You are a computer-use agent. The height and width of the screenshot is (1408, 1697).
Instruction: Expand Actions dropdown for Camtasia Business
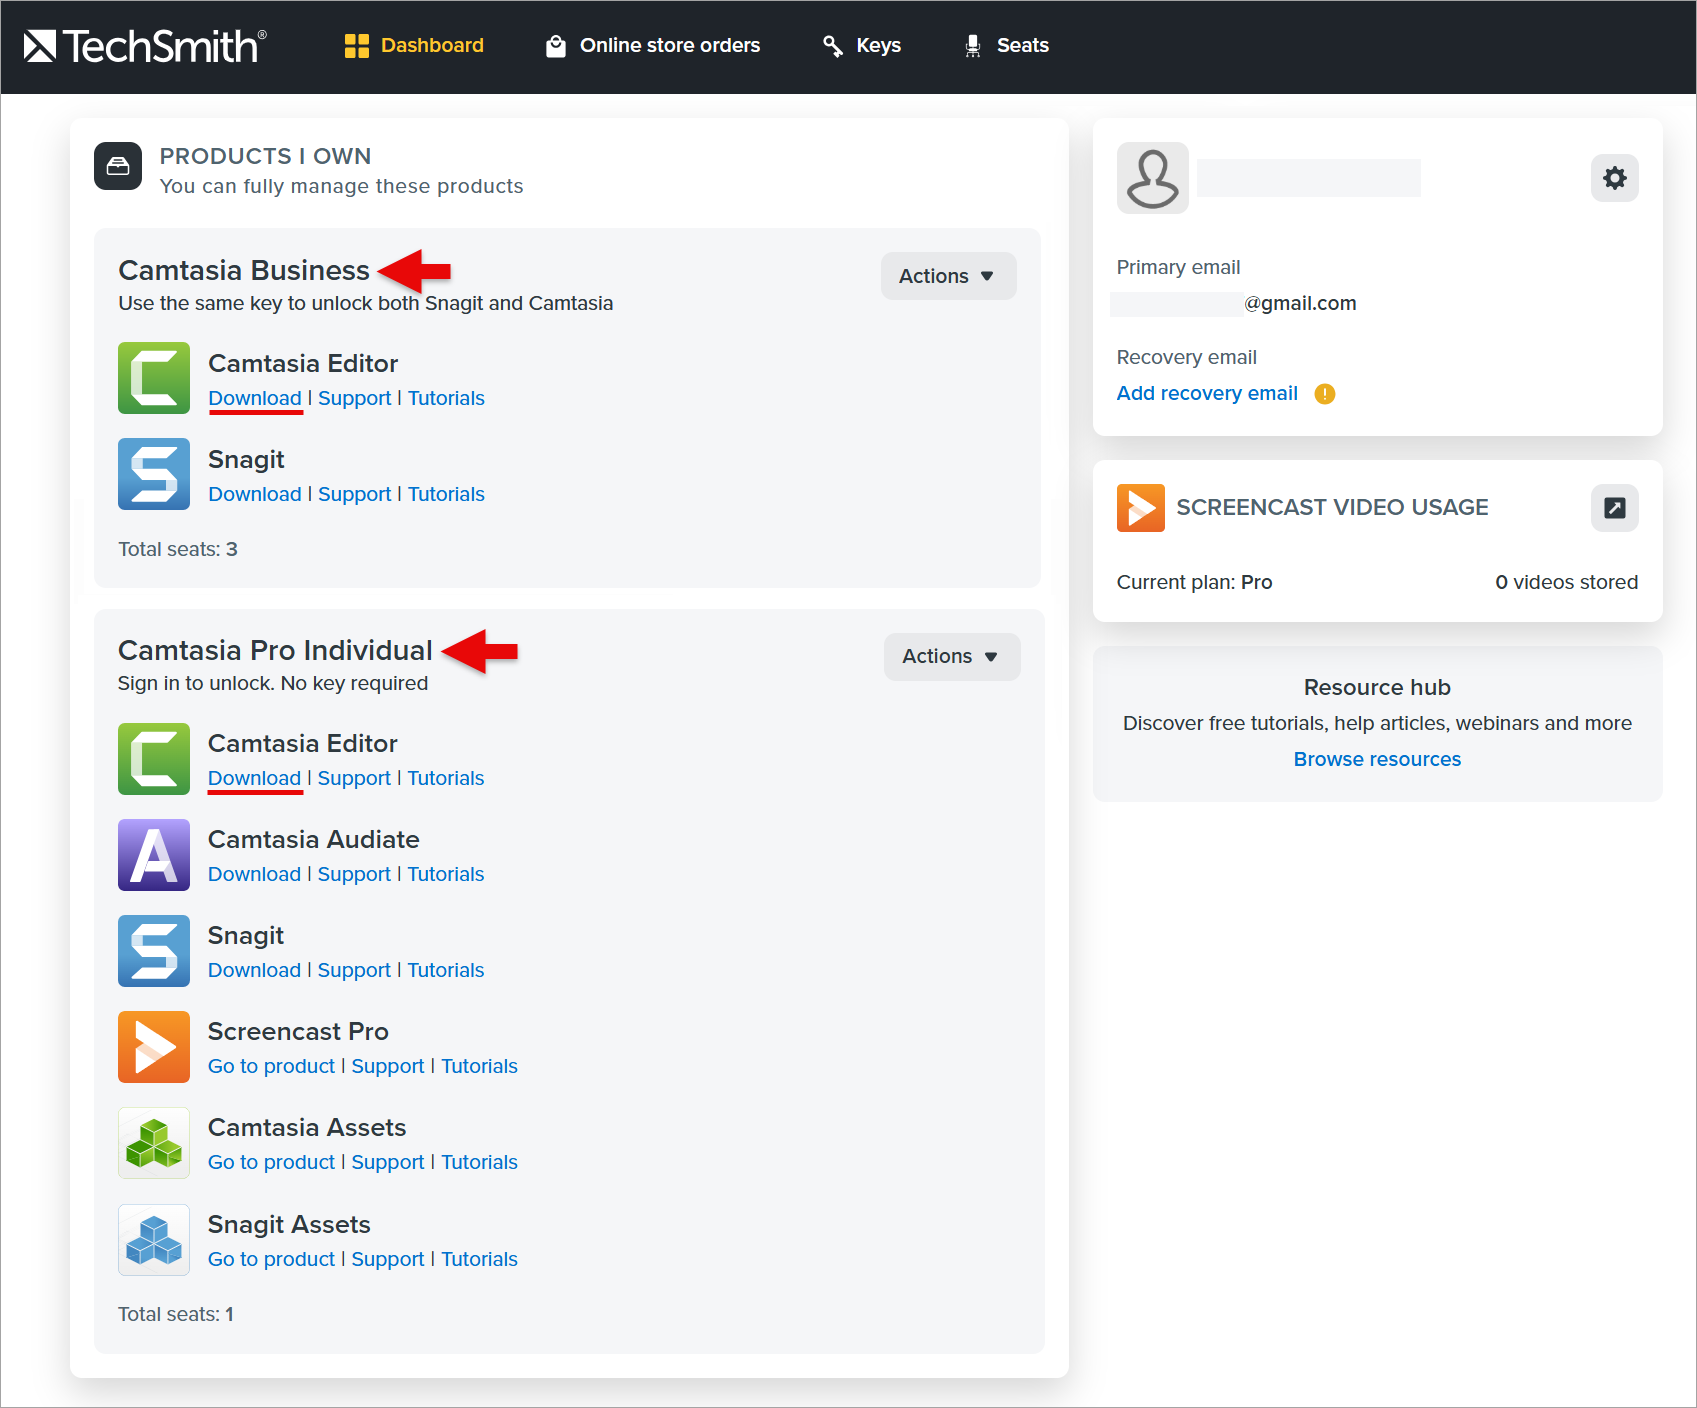click(949, 276)
